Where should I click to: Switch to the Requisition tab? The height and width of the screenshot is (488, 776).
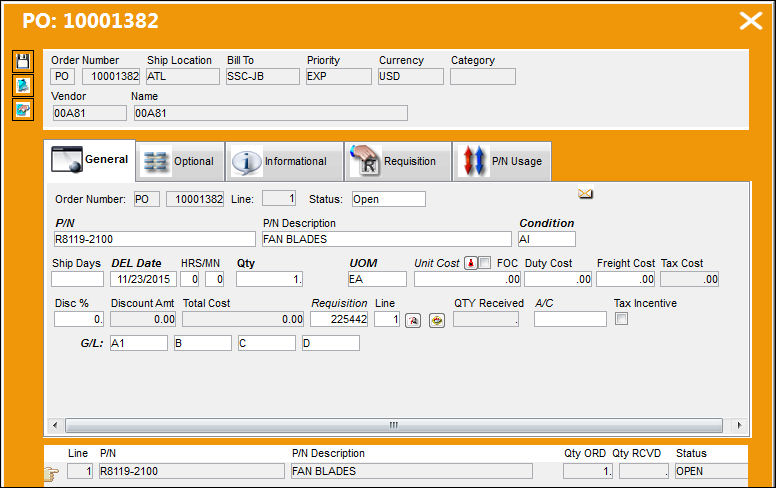pyautogui.click(x=398, y=161)
